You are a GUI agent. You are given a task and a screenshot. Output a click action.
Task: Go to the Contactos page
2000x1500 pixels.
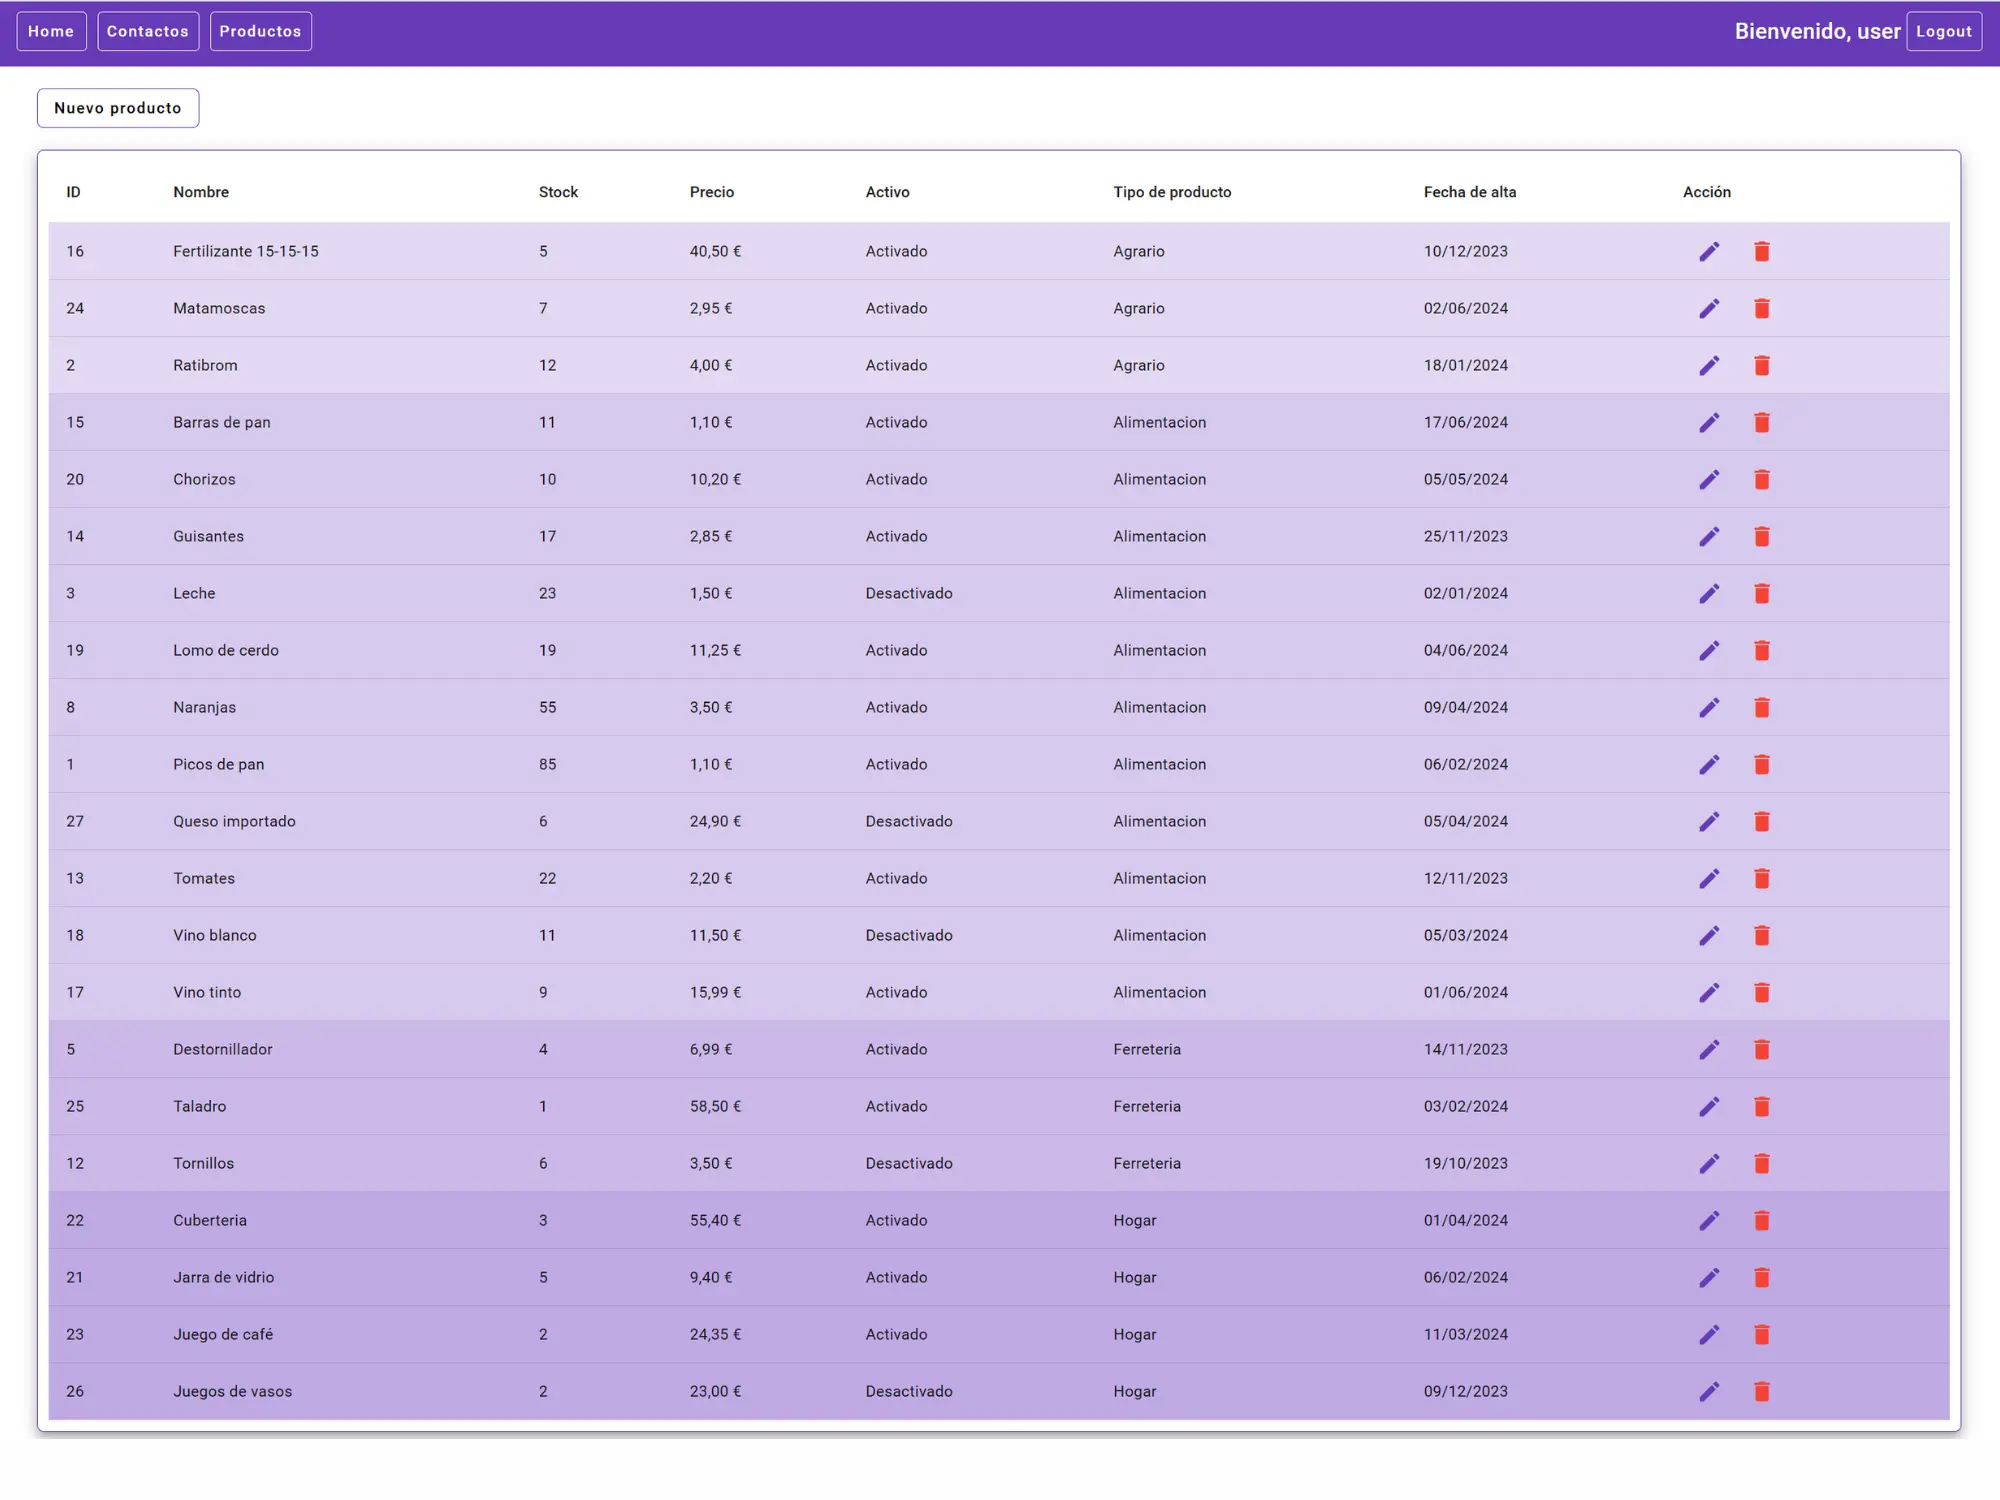pos(148,31)
